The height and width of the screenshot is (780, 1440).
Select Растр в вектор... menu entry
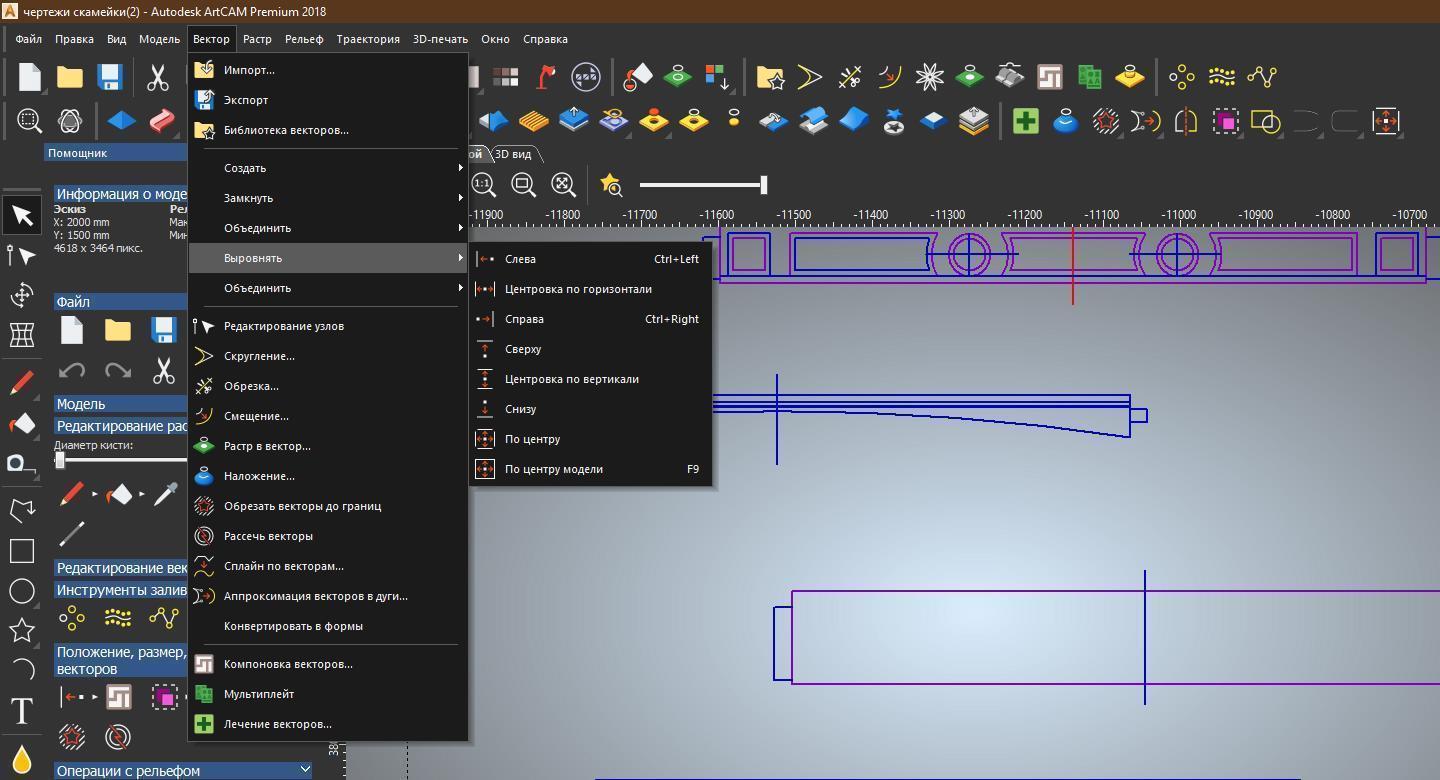coord(328,446)
